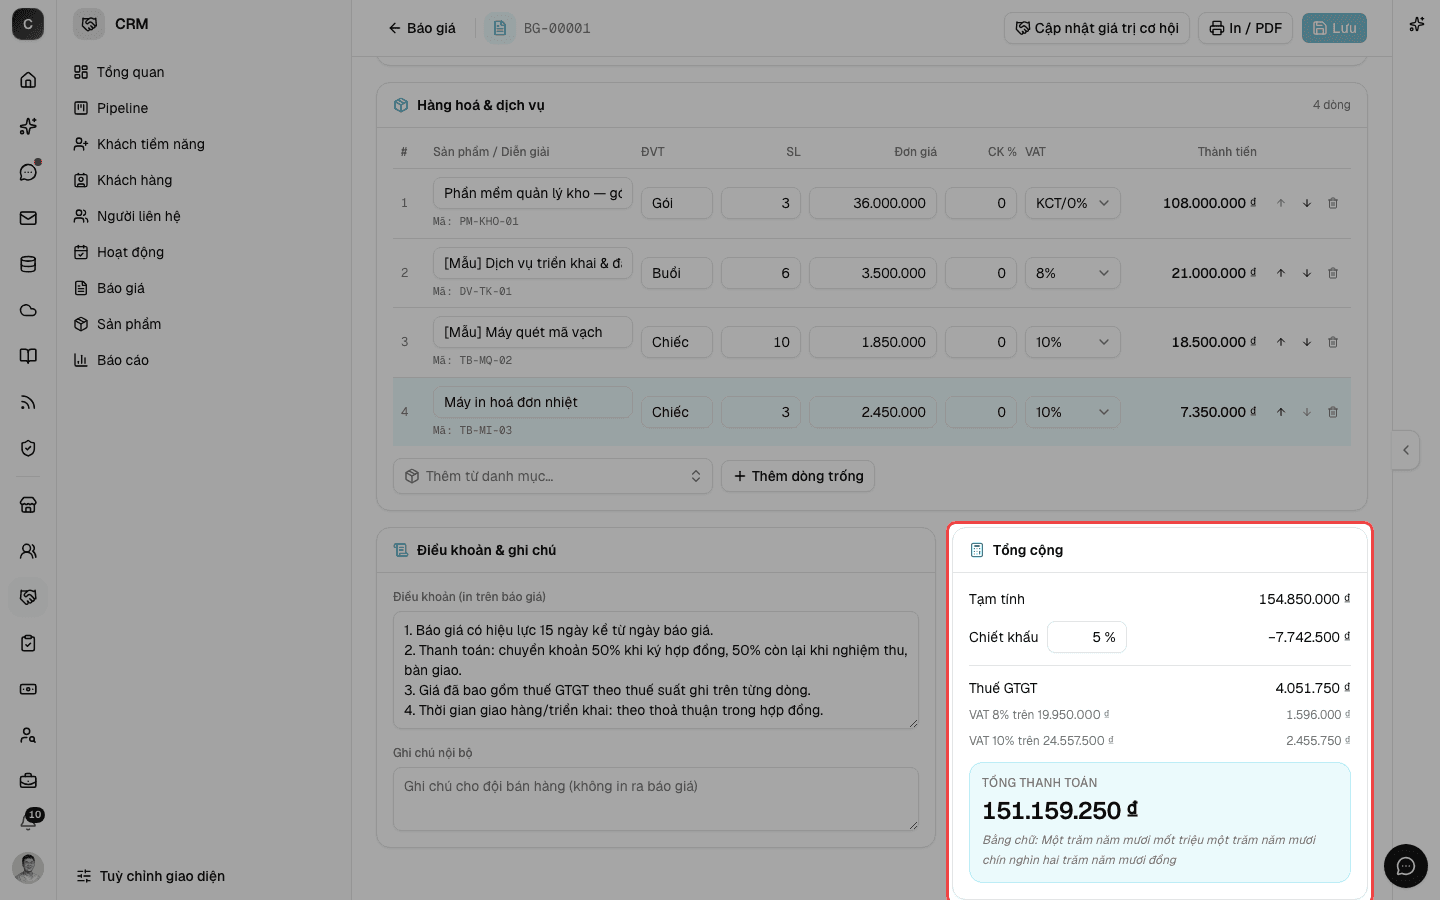The image size is (1440, 900).
Task: Click Thêm dòng trống button
Action: (798, 476)
